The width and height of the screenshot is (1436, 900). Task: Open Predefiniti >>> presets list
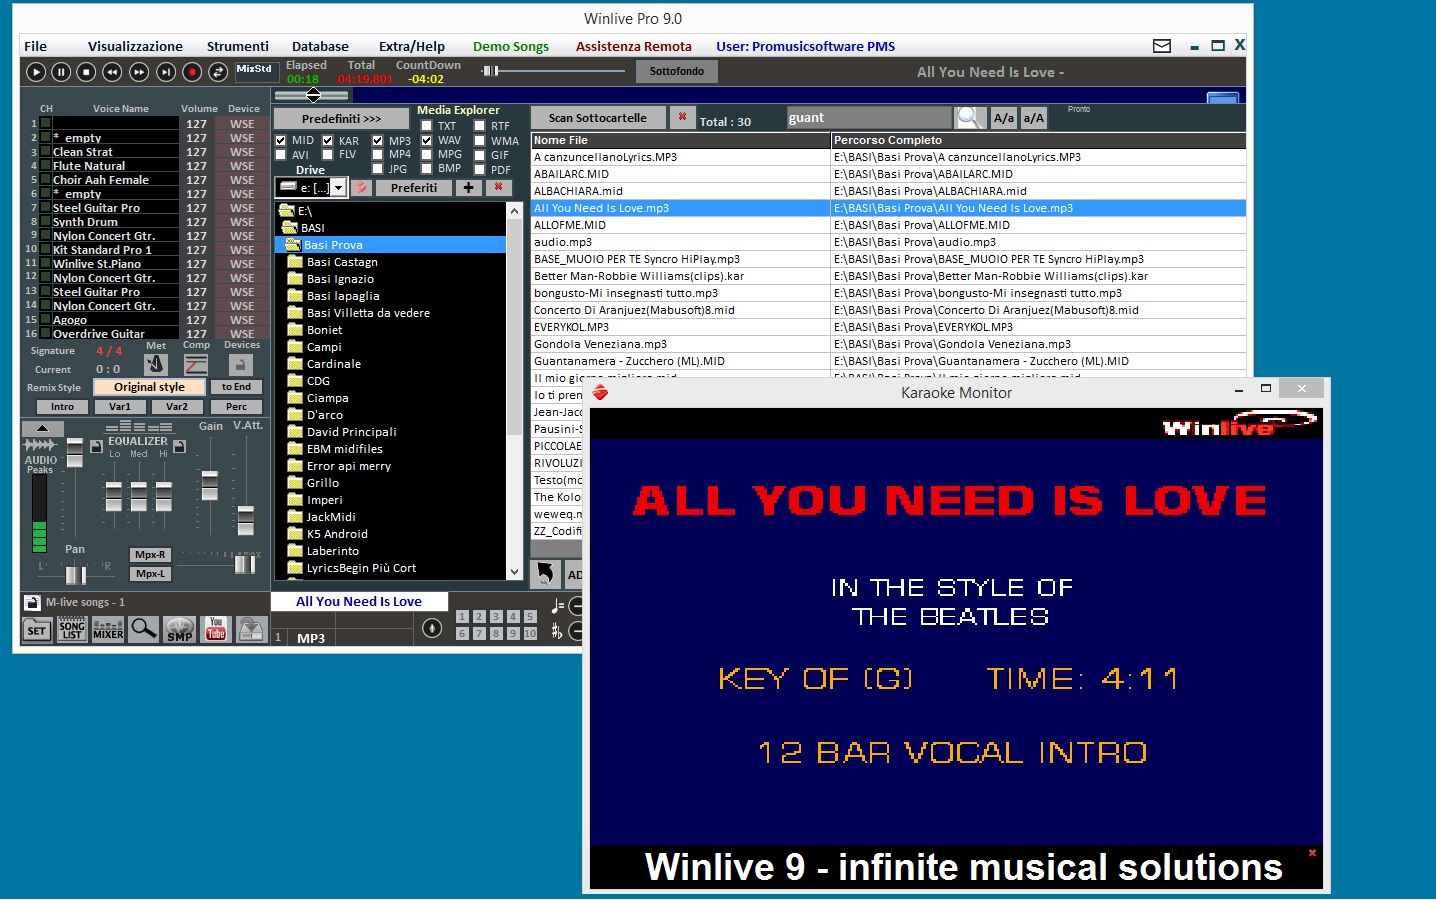tap(341, 118)
